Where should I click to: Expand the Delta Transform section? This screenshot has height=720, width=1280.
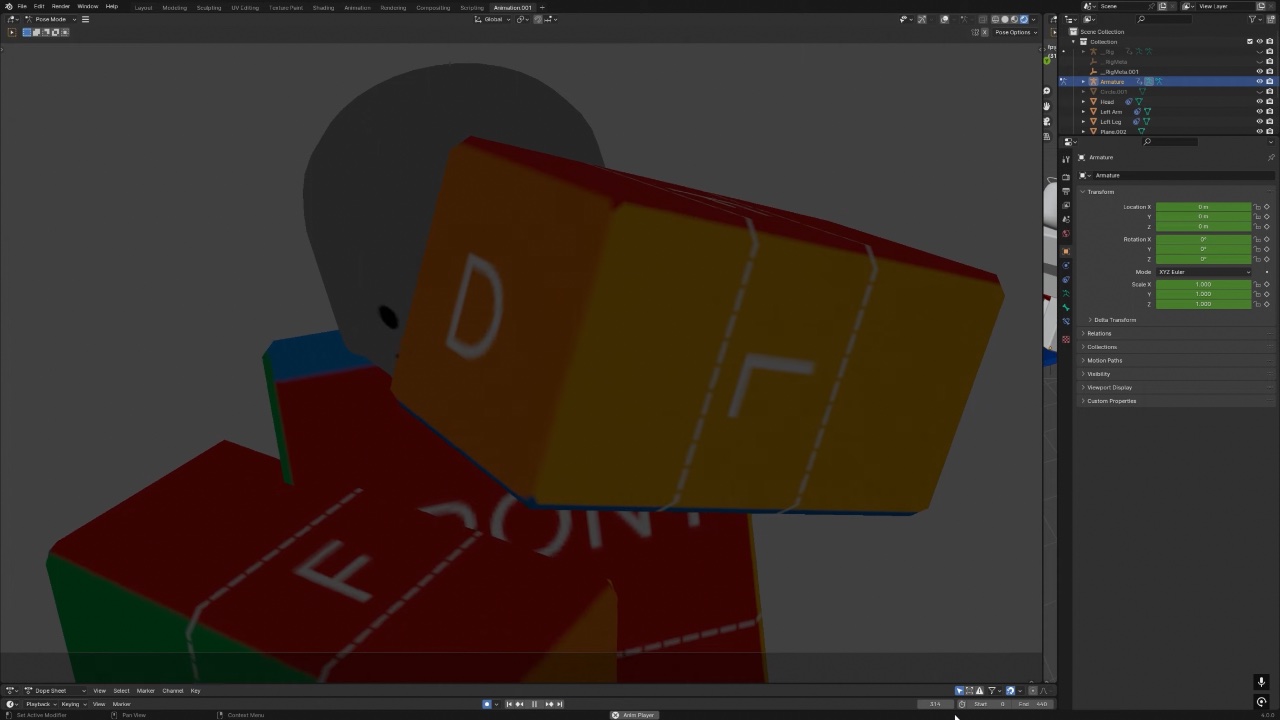click(x=1115, y=319)
